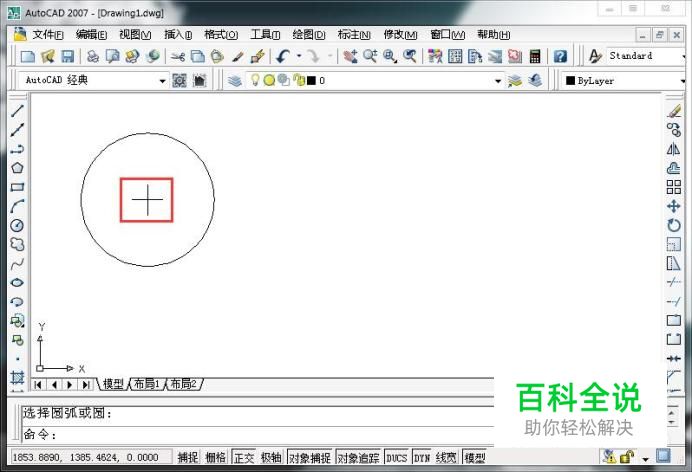Open the 视图(V) menu
The width and height of the screenshot is (692, 472).
135,34
